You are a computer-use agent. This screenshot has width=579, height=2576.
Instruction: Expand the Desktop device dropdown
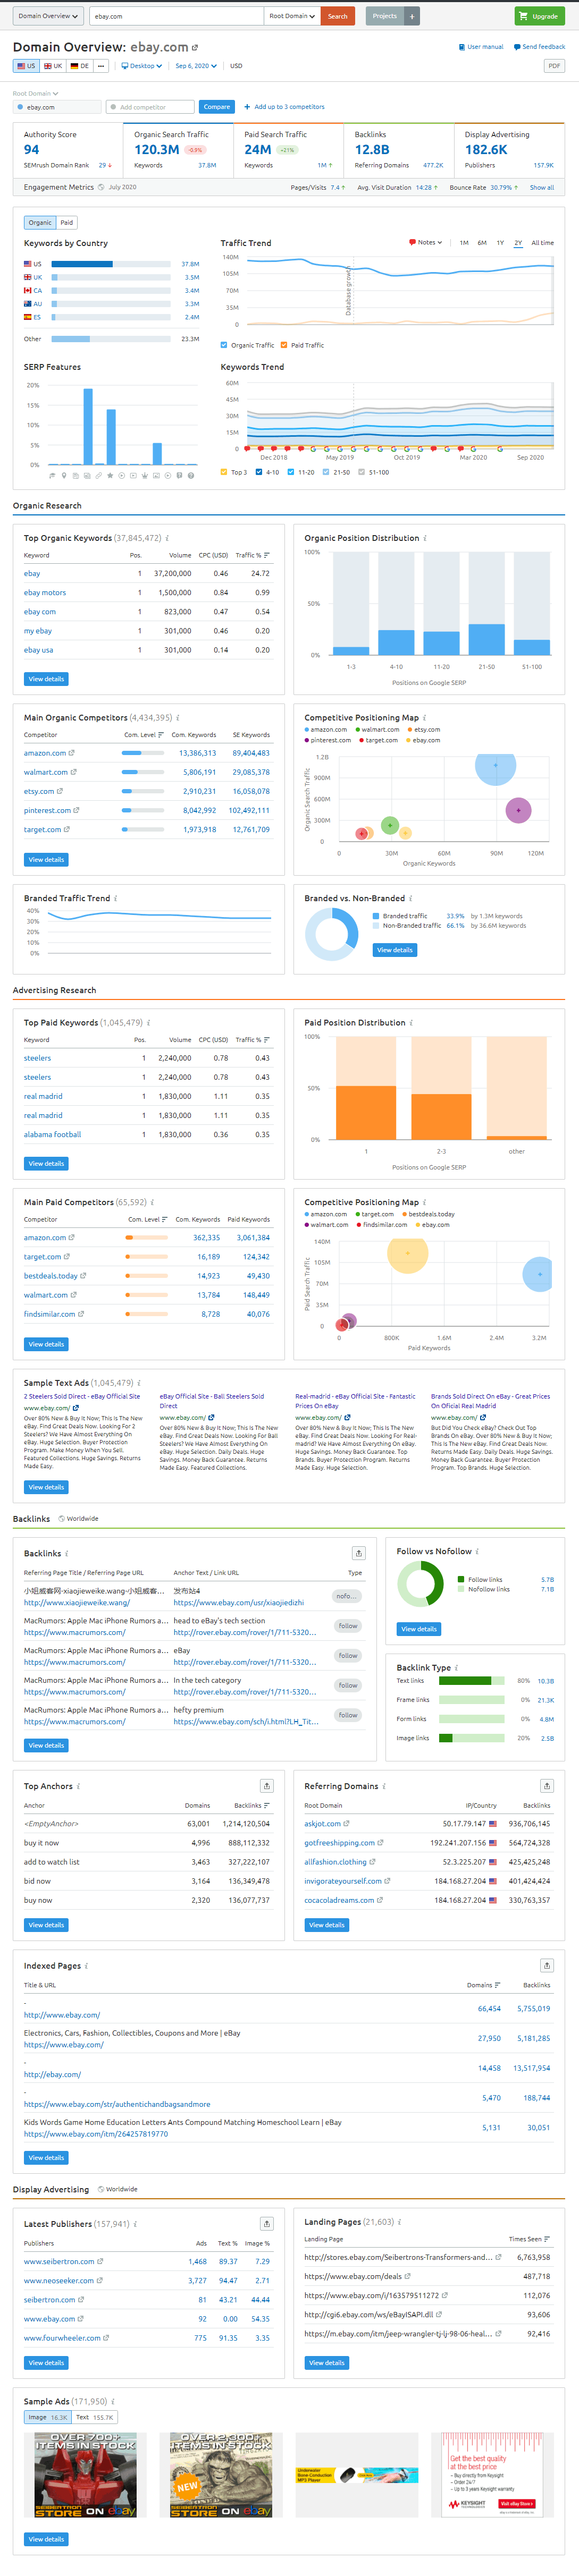[142, 66]
